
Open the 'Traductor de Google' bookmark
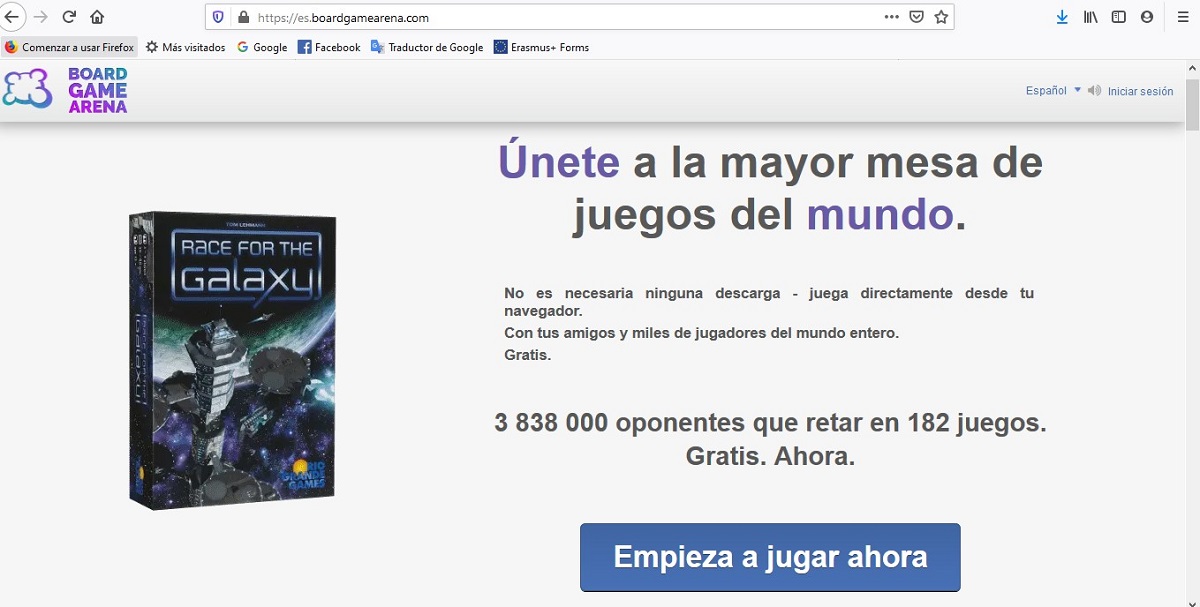click(427, 47)
